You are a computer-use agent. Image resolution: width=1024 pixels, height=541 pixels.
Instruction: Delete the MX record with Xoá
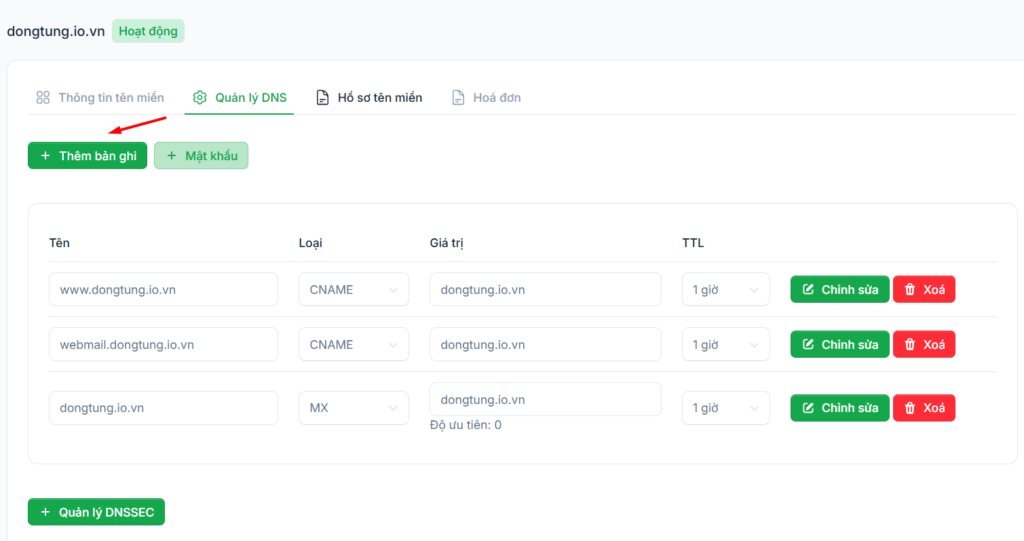coord(924,408)
